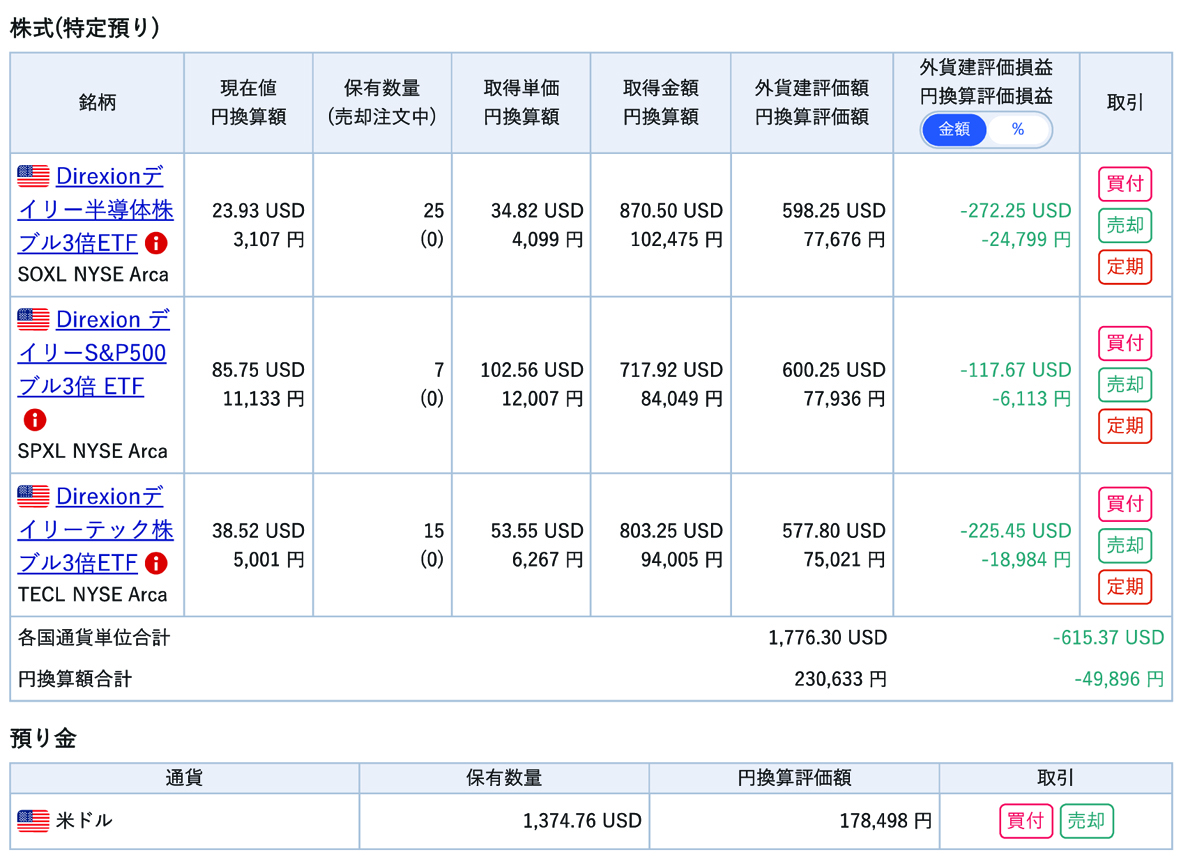This screenshot has height=857, width=1181.
Task: Switch profit/loss display to 金額
Action: pos(954,130)
